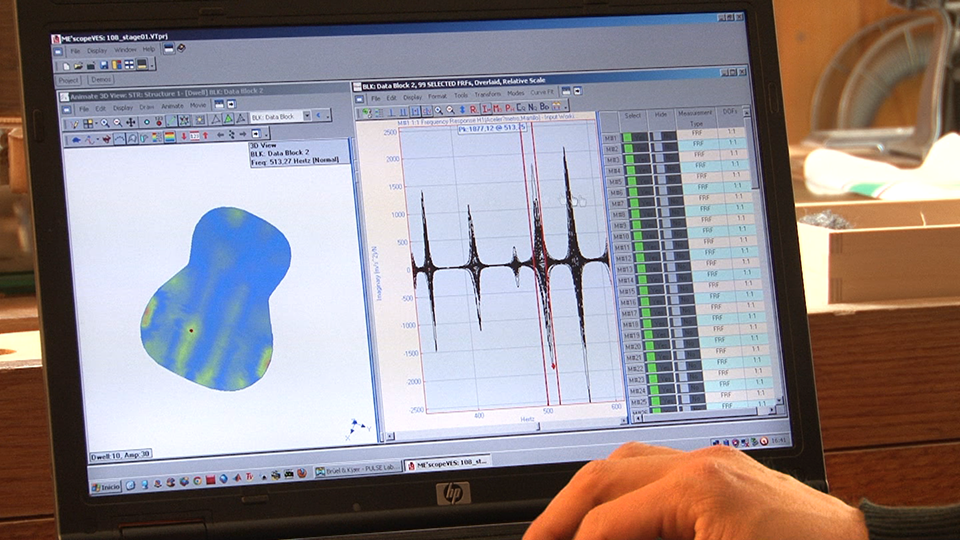Click the Mh magnitude icon

[497, 108]
